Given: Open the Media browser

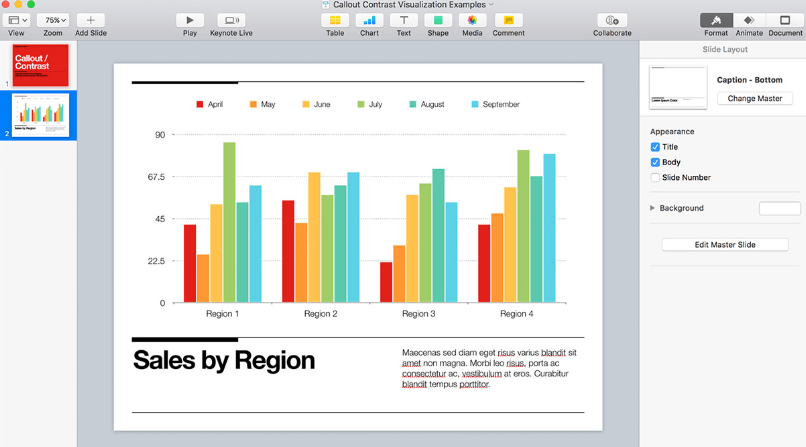Looking at the screenshot, I should tap(472, 20).
